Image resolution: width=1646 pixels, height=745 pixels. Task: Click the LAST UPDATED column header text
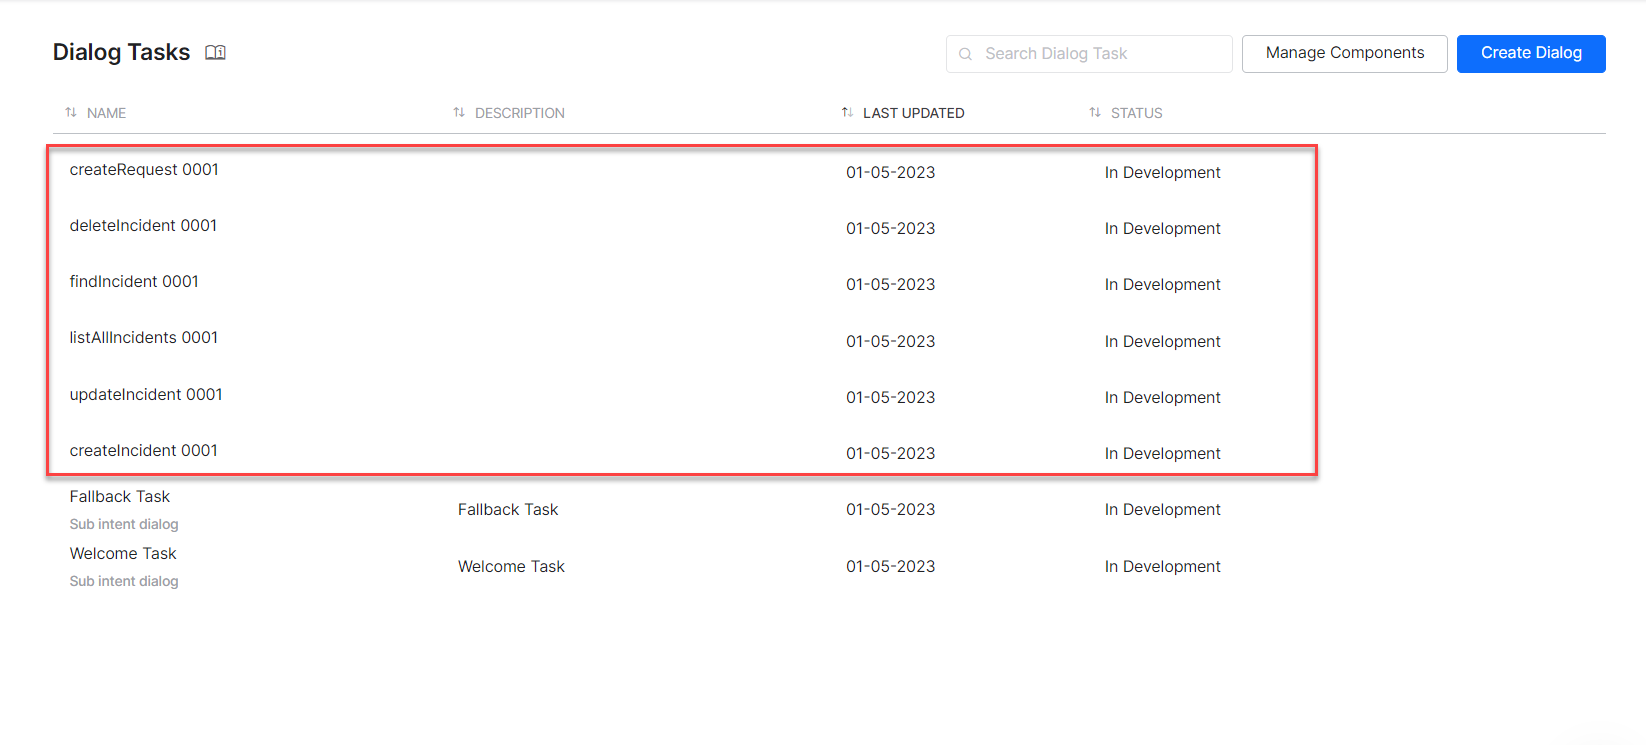tap(913, 113)
